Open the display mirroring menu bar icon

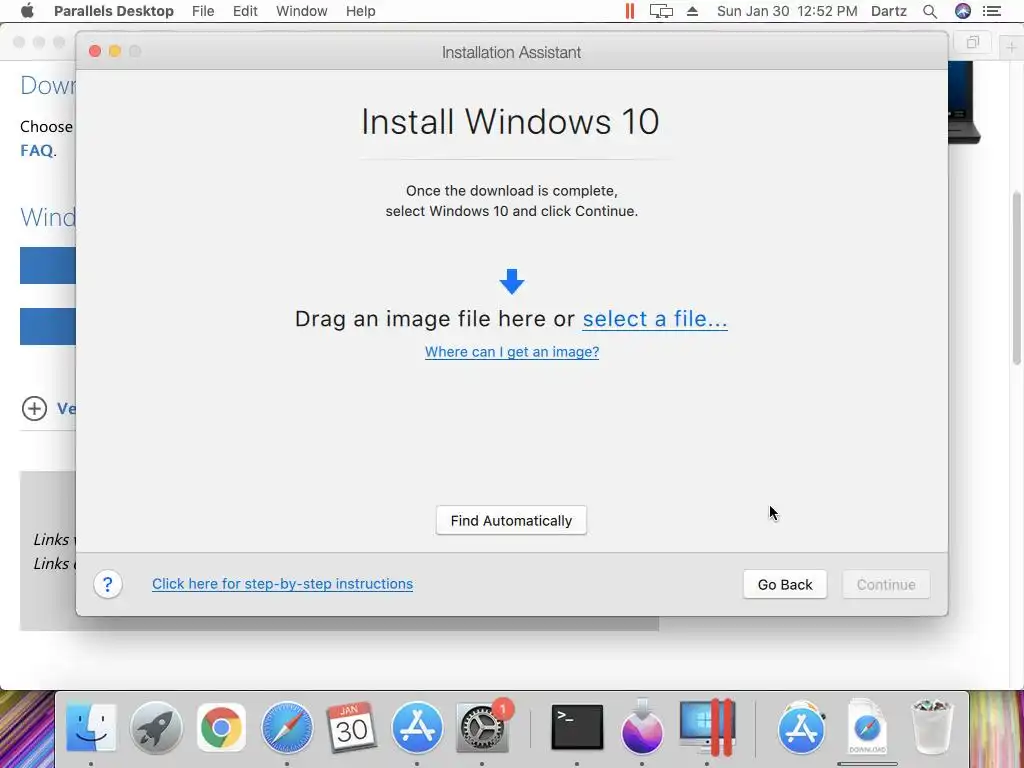tap(661, 11)
